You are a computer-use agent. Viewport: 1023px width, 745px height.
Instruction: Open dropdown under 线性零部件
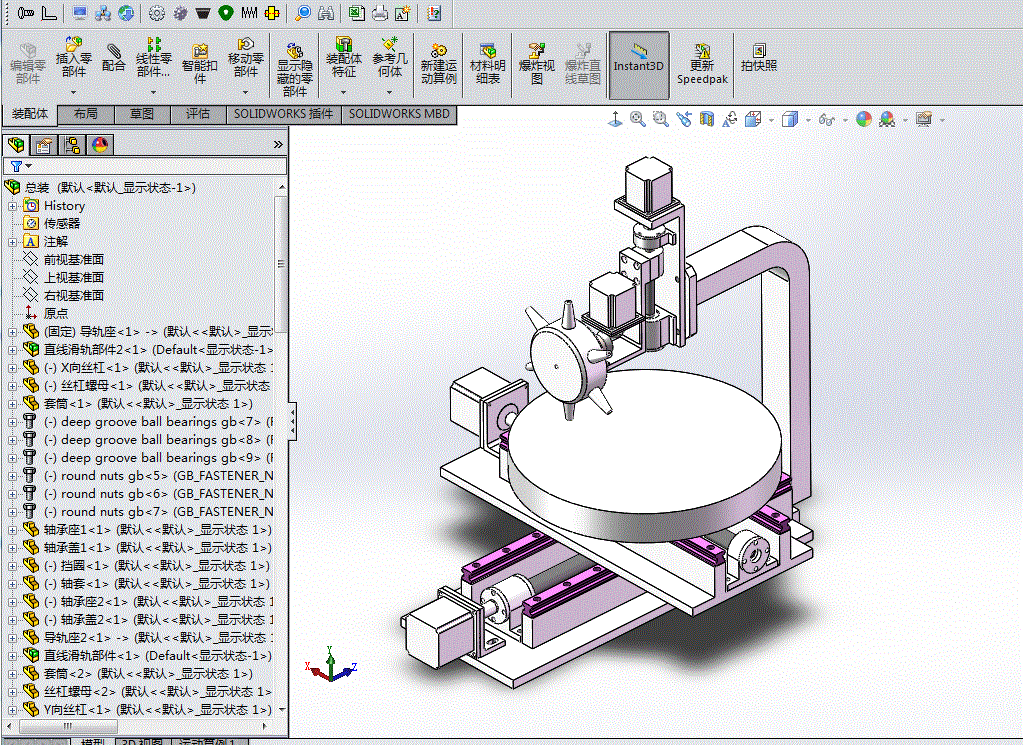click(x=153, y=92)
